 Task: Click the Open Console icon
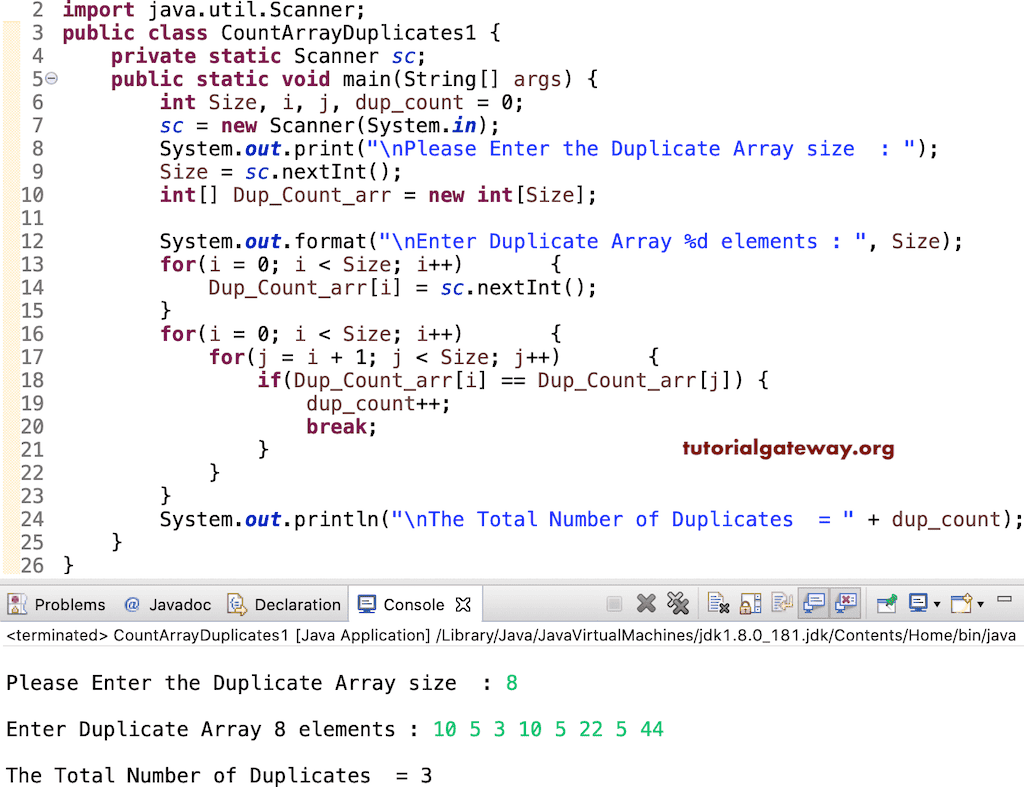(960, 604)
